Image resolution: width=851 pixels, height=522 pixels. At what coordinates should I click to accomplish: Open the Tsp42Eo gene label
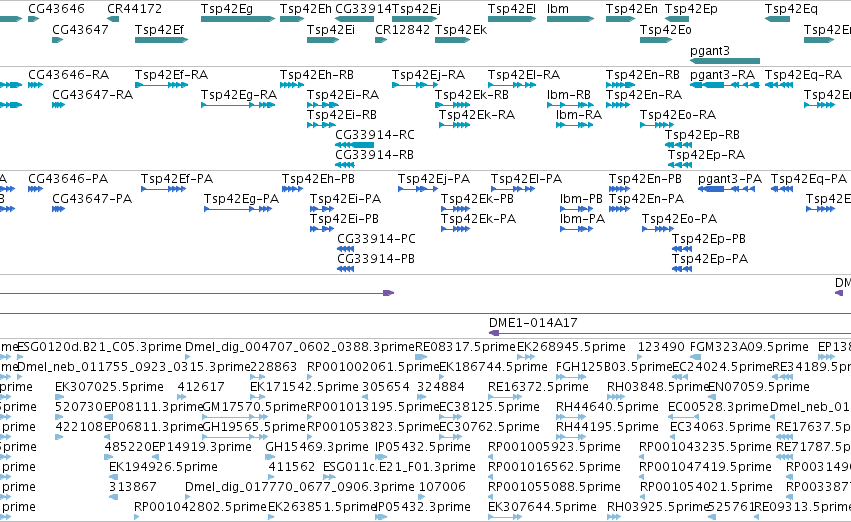[x=665, y=29]
